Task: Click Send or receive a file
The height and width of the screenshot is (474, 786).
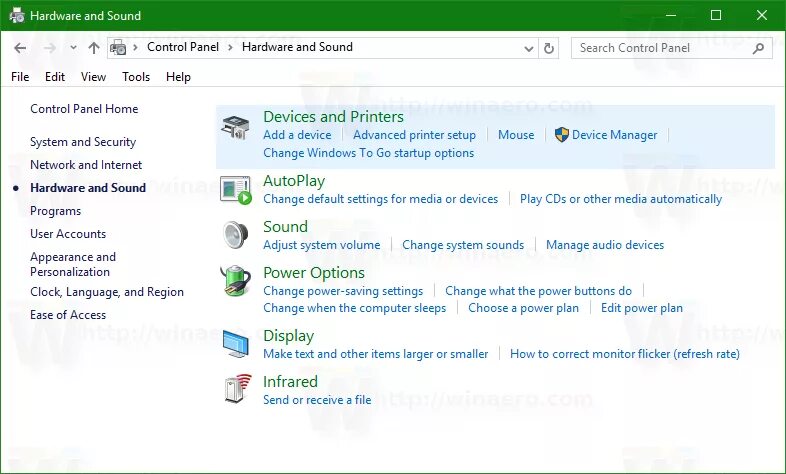Action: (x=317, y=400)
